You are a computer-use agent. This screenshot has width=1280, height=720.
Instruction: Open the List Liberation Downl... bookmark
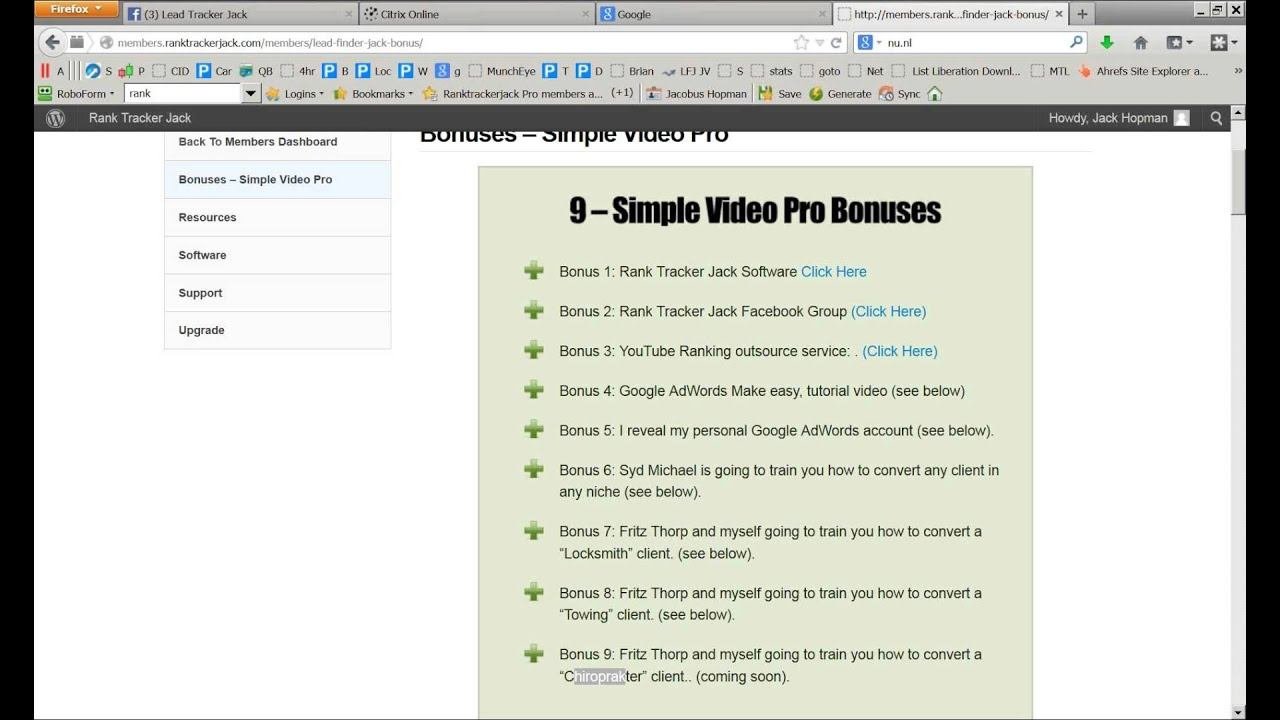pos(957,71)
